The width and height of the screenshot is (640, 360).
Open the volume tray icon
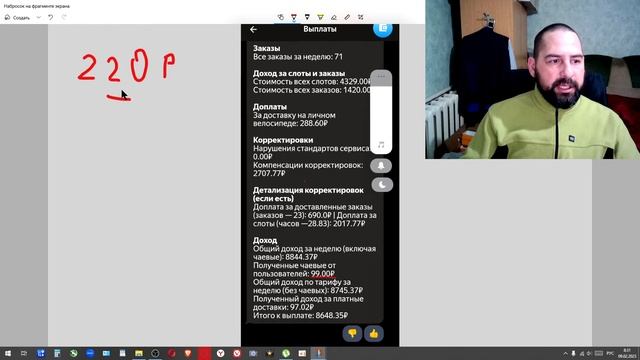[589, 353]
